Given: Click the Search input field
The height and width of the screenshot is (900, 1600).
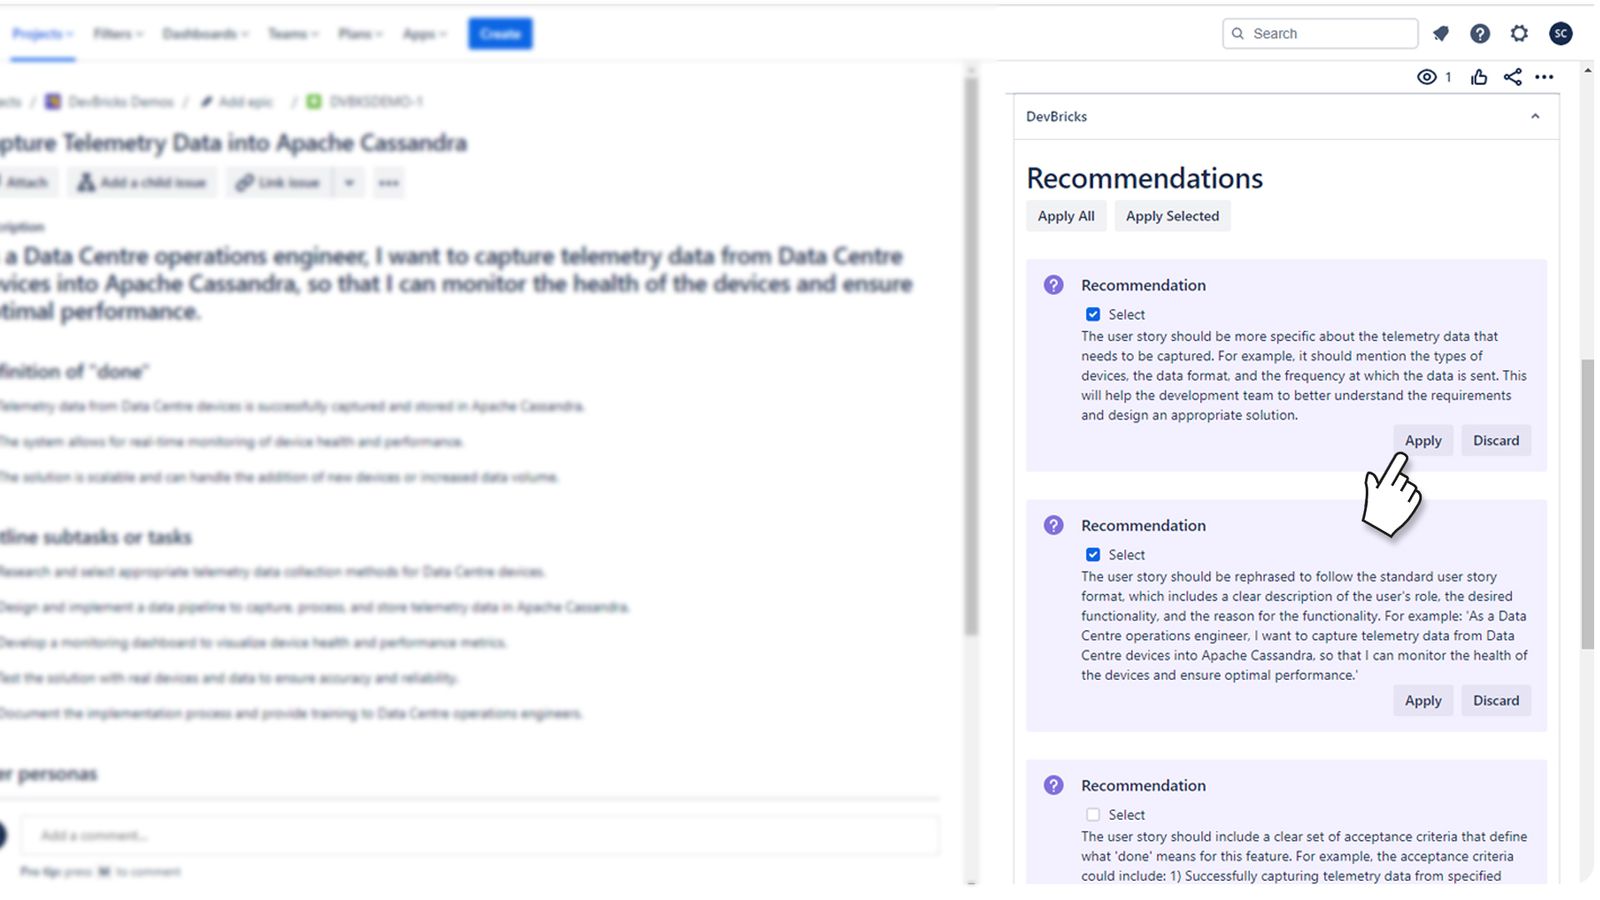Looking at the screenshot, I should pos(1320,33).
